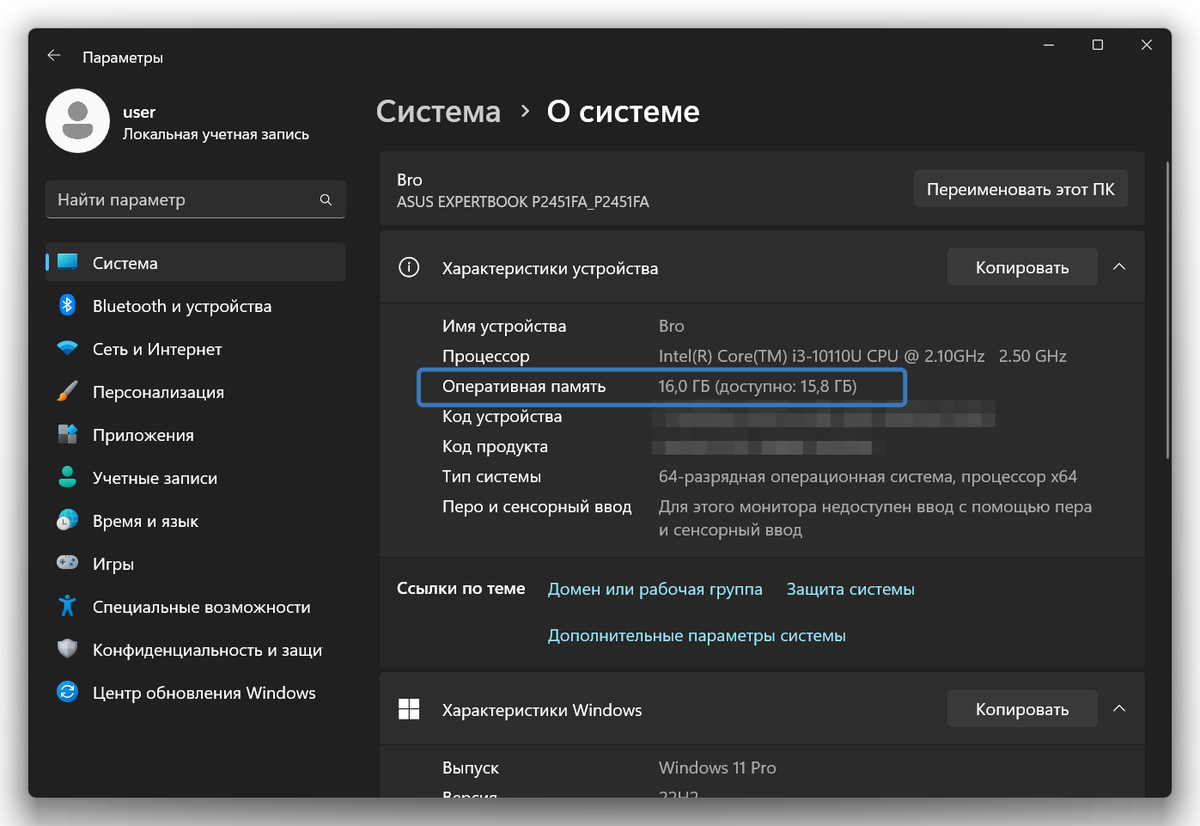The height and width of the screenshot is (826, 1200).
Task: Click the user account name
Action: (x=139, y=112)
